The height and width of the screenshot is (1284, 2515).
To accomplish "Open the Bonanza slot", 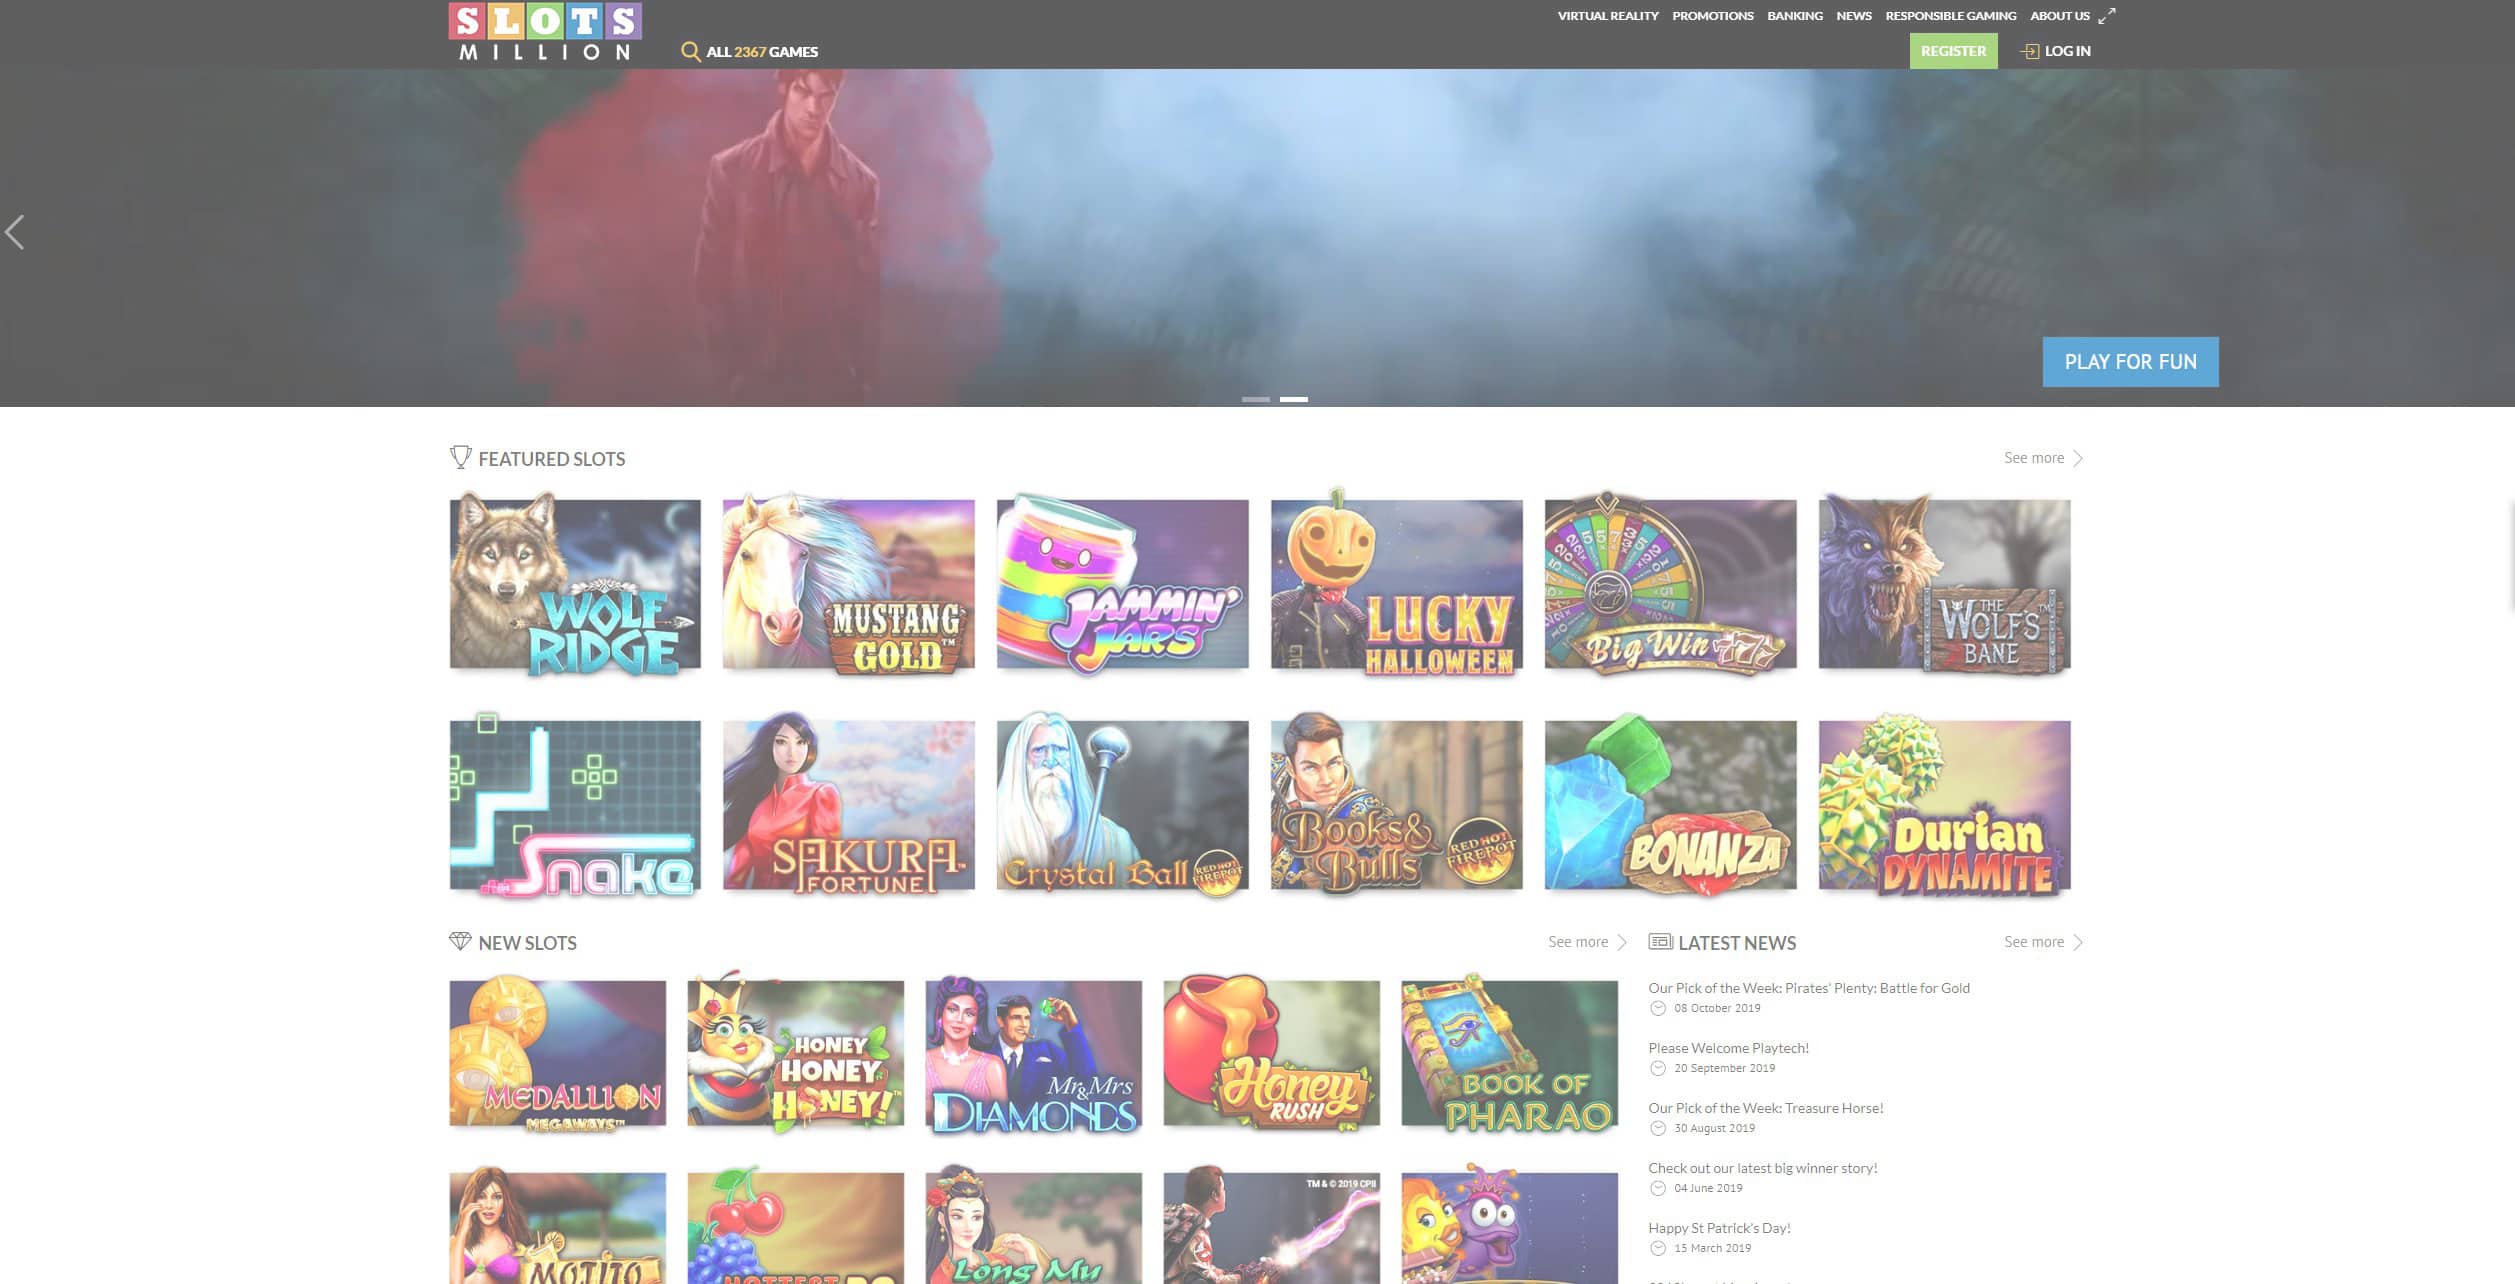I will (x=1671, y=805).
